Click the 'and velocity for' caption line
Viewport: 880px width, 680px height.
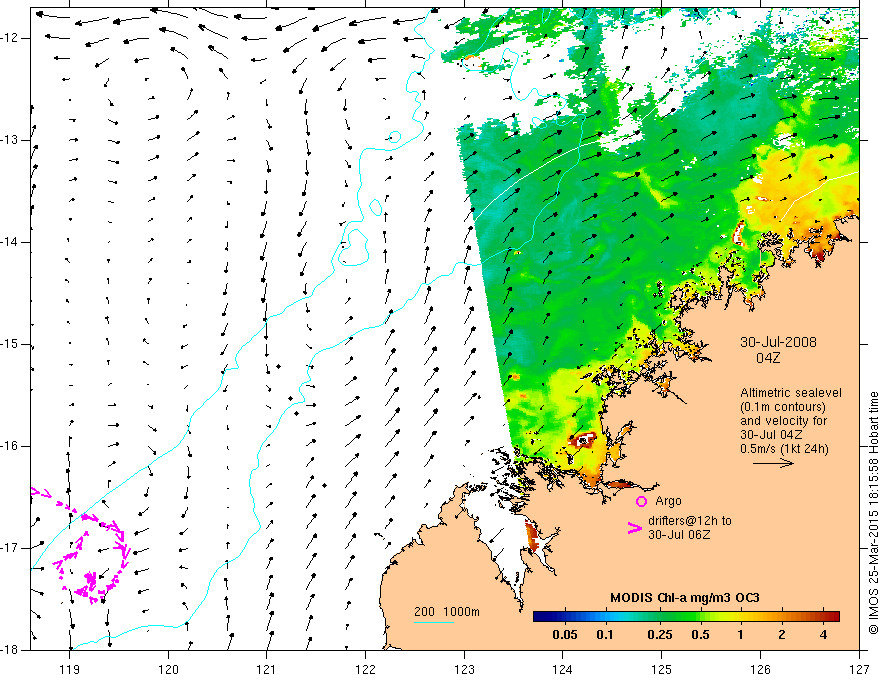[x=783, y=421]
